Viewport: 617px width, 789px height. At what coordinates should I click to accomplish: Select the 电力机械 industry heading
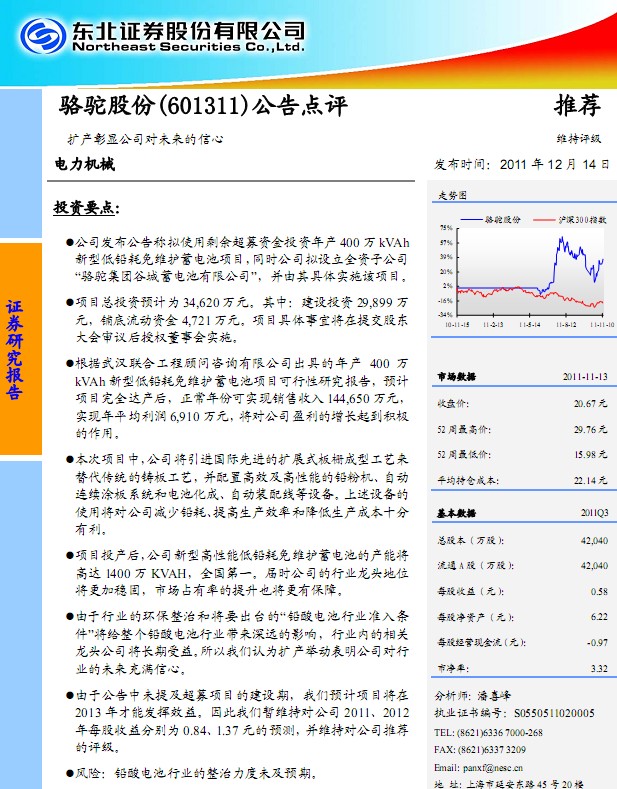(85, 164)
